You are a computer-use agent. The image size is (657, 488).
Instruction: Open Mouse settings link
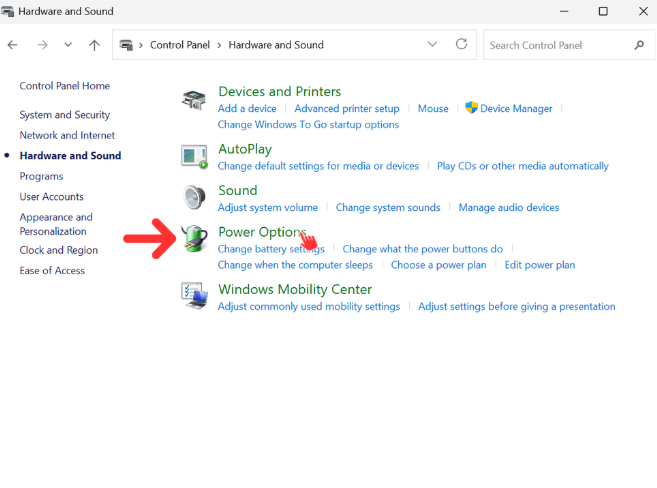point(433,108)
